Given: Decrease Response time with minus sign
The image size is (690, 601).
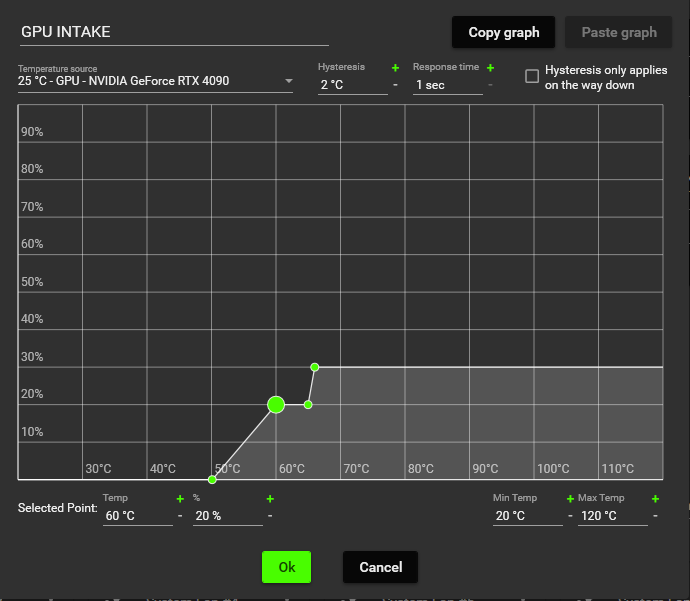Looking at the screenshot, I should (x=490, y=84).
